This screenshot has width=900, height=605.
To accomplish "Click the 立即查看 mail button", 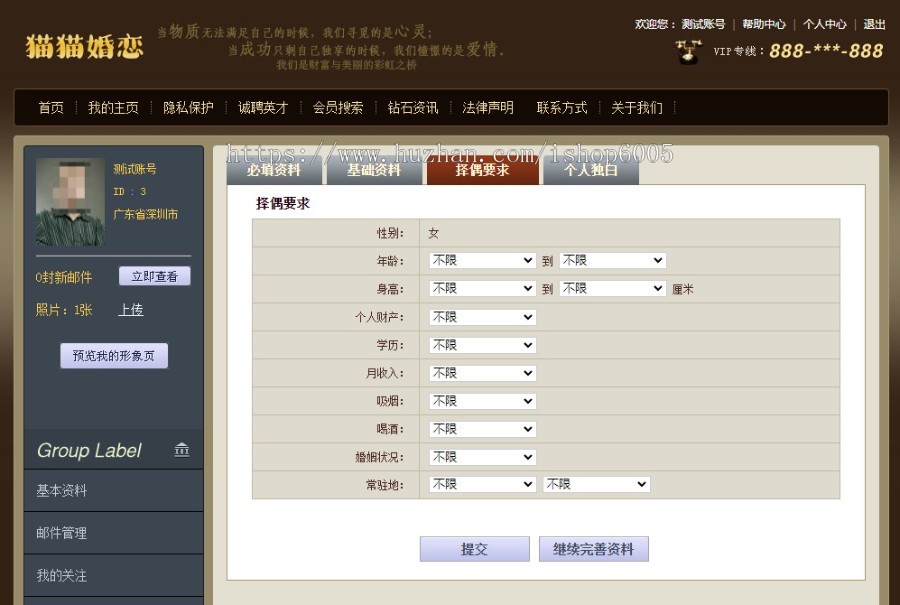I will pos(154,276).
